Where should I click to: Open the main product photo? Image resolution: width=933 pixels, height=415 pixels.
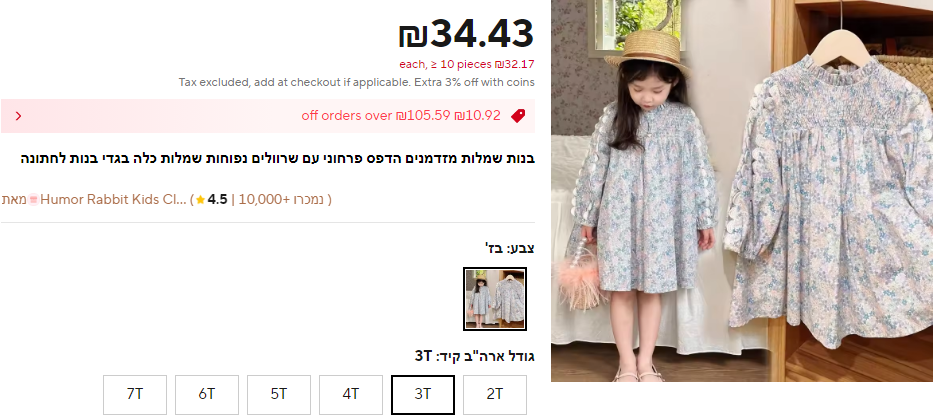(741, 191)
